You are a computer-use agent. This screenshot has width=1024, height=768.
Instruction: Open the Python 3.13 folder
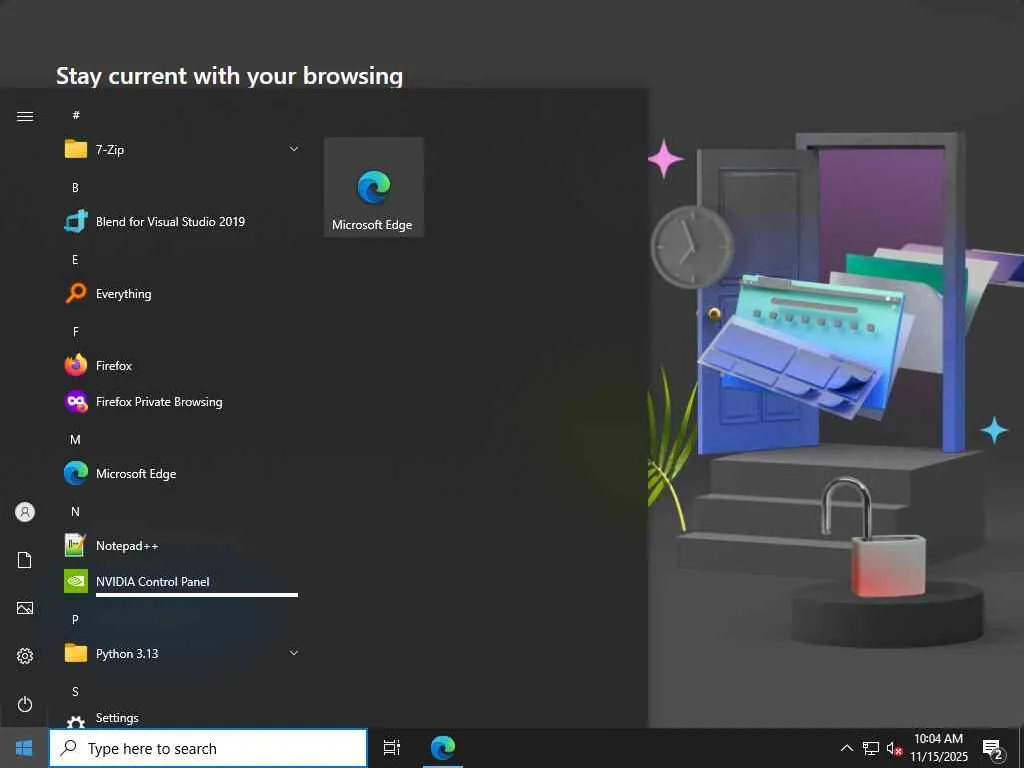[182, 653]
